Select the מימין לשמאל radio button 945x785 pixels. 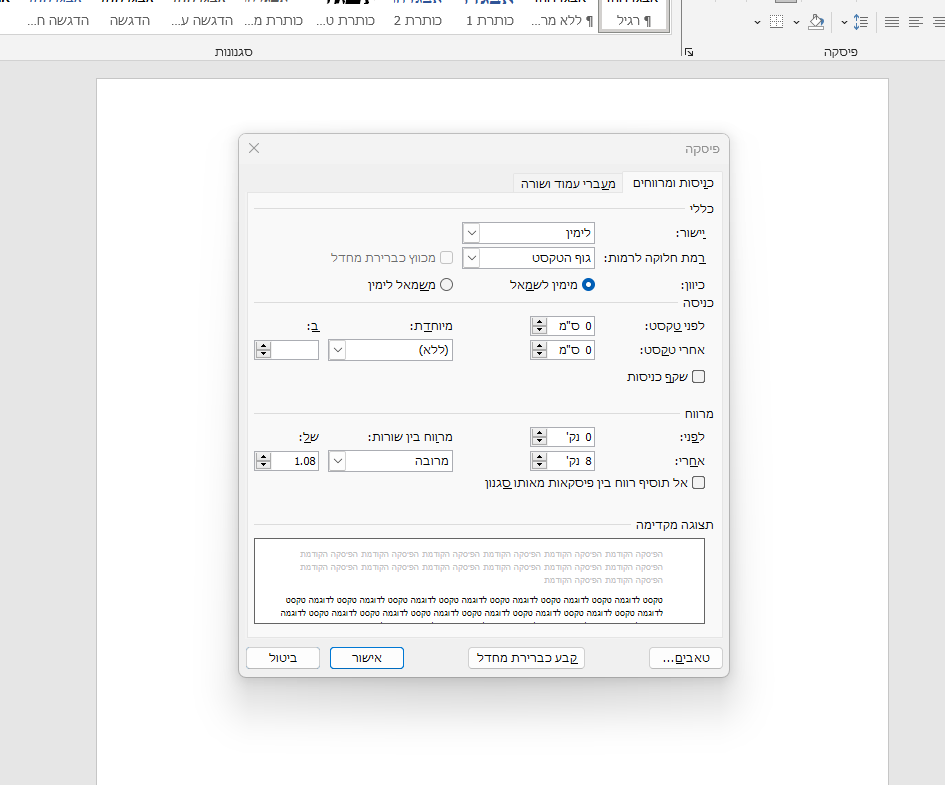pos(588,284)
